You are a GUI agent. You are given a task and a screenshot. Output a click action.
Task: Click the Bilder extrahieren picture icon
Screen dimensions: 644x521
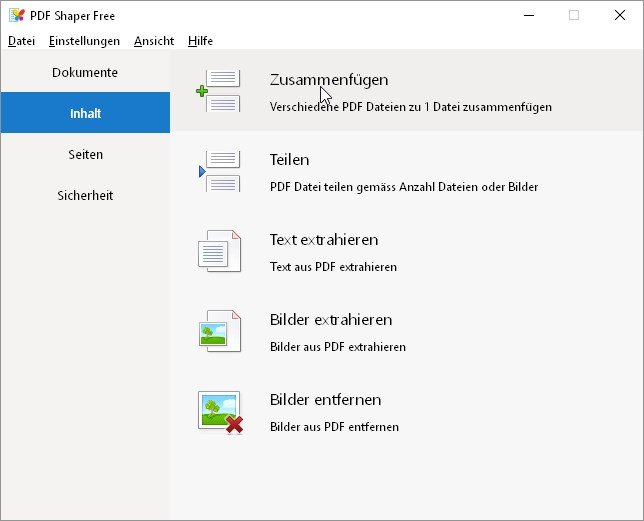tap(220, 331)
